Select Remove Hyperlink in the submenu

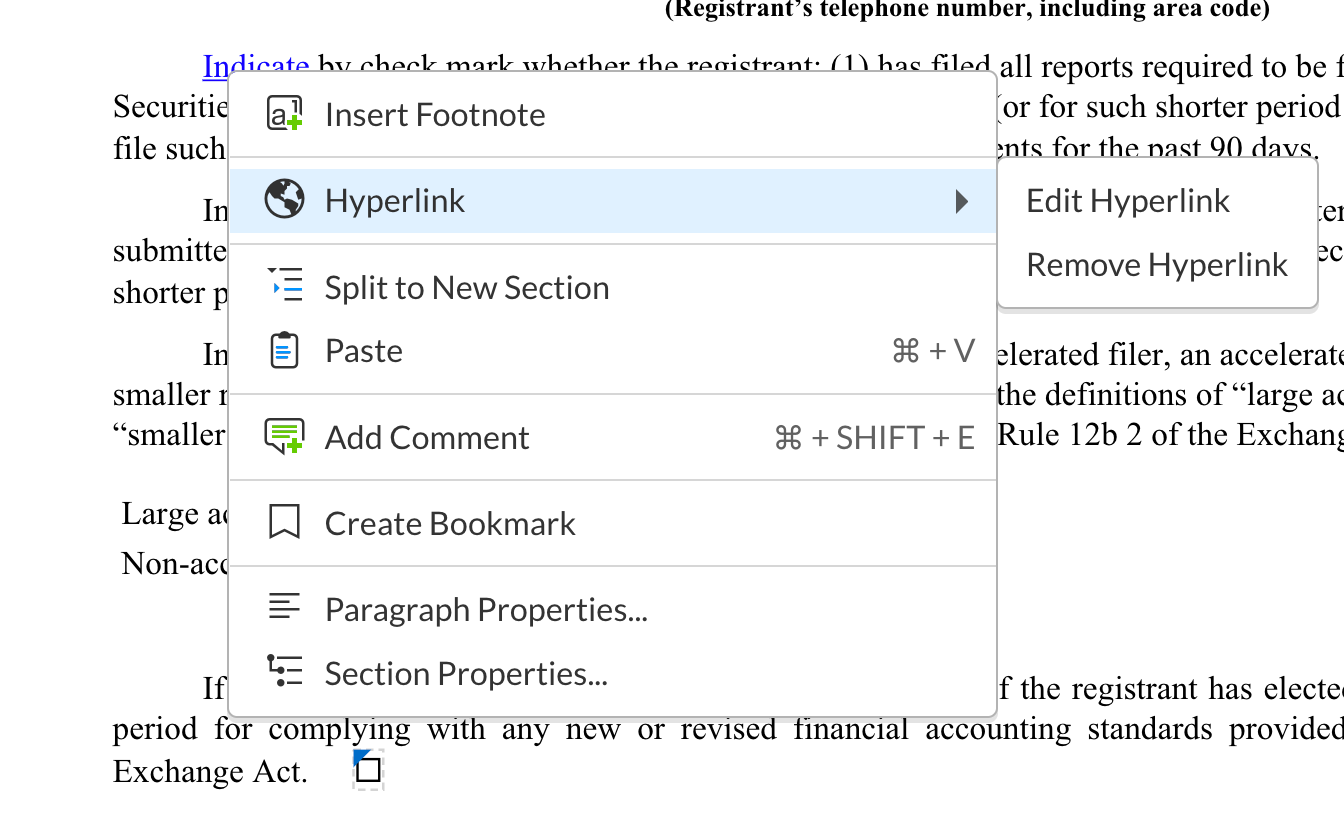coord(1157,265)
